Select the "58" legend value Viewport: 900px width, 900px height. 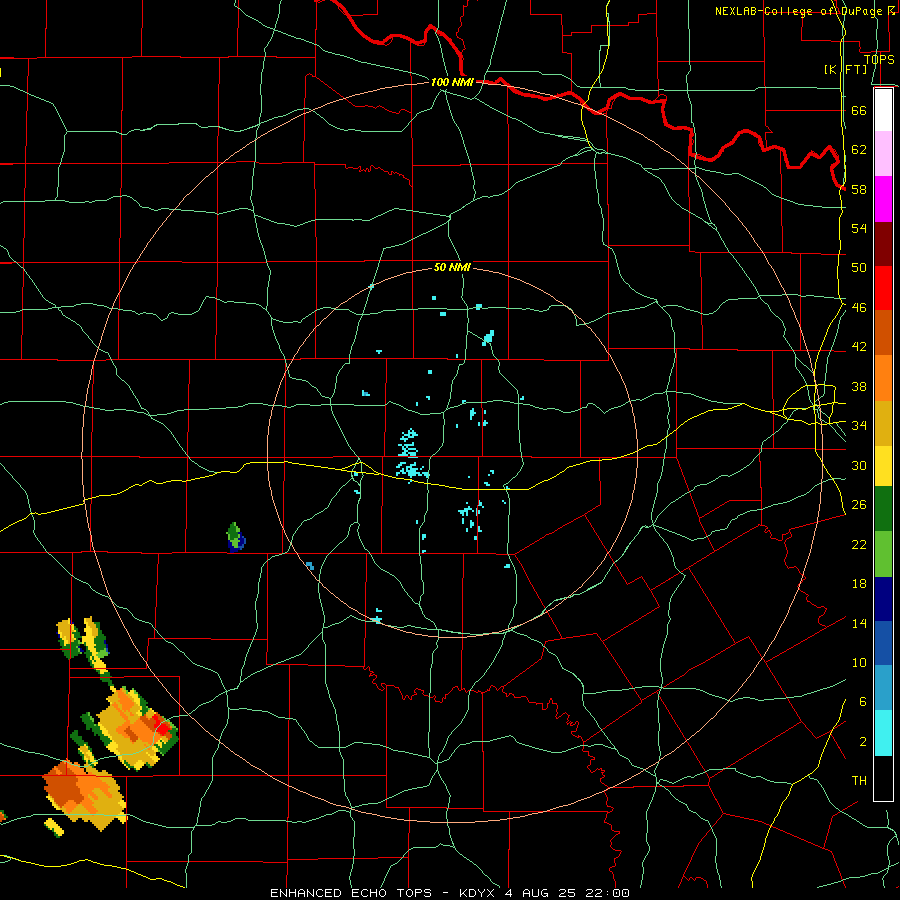(859, 189)
